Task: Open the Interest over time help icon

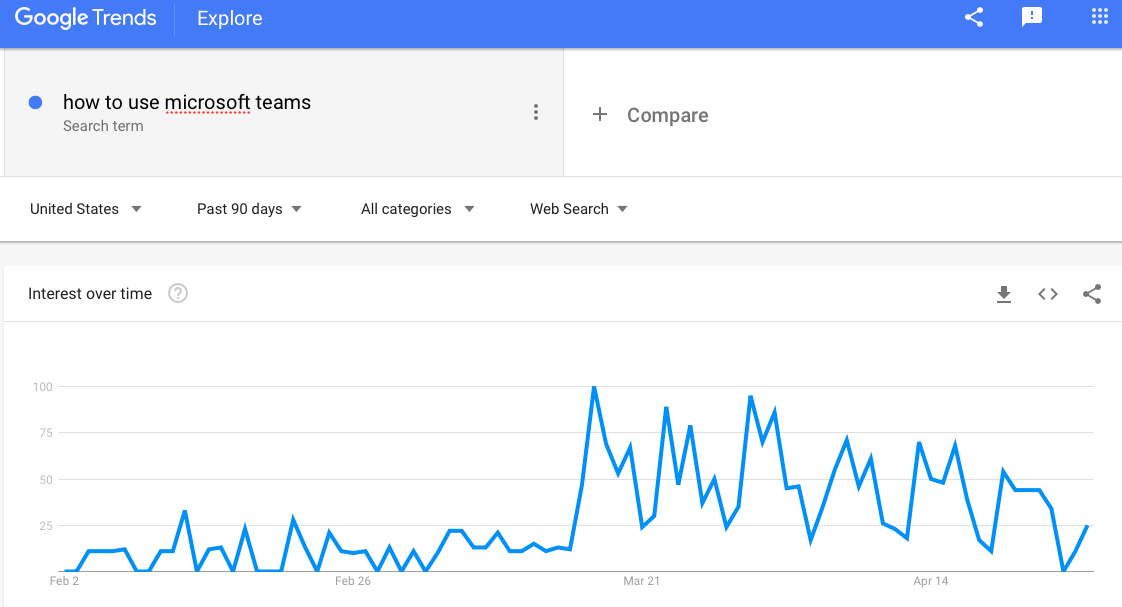Action: [177, 293]
